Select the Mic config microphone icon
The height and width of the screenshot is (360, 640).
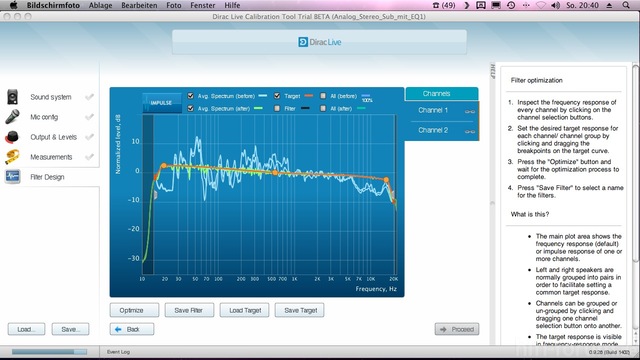pos(12,117)
